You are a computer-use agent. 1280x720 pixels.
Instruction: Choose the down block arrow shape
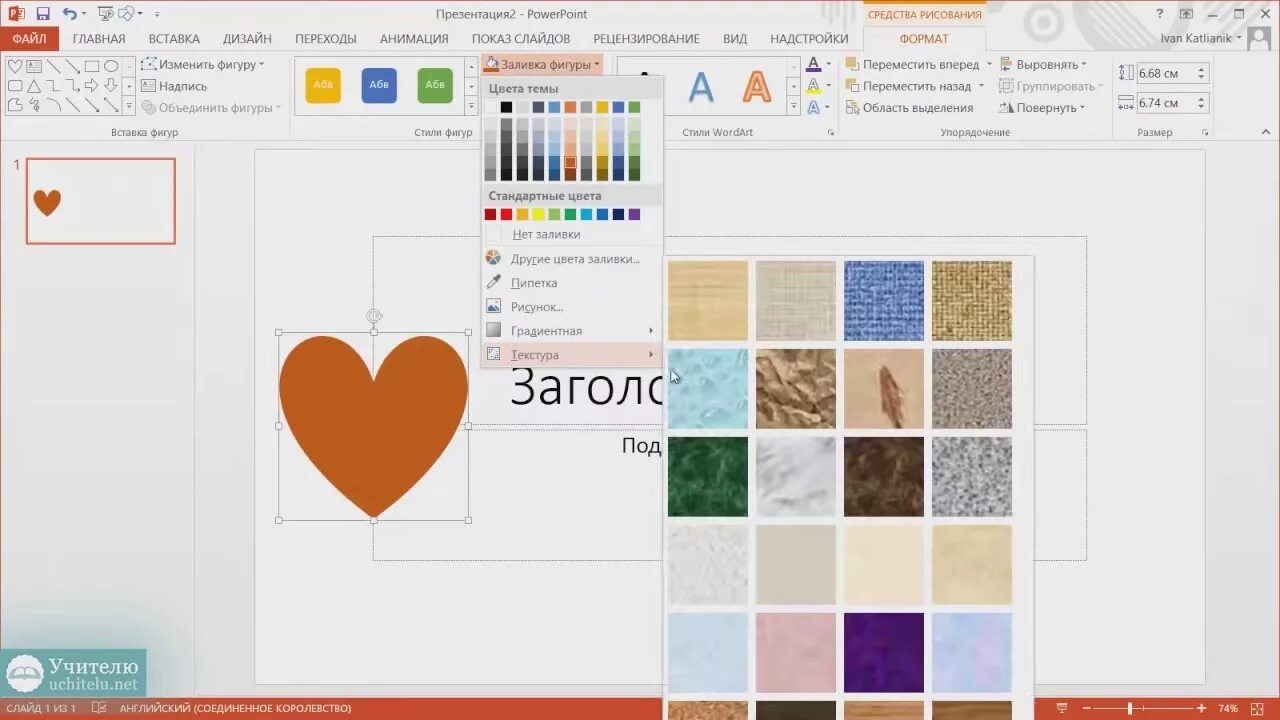110,85
